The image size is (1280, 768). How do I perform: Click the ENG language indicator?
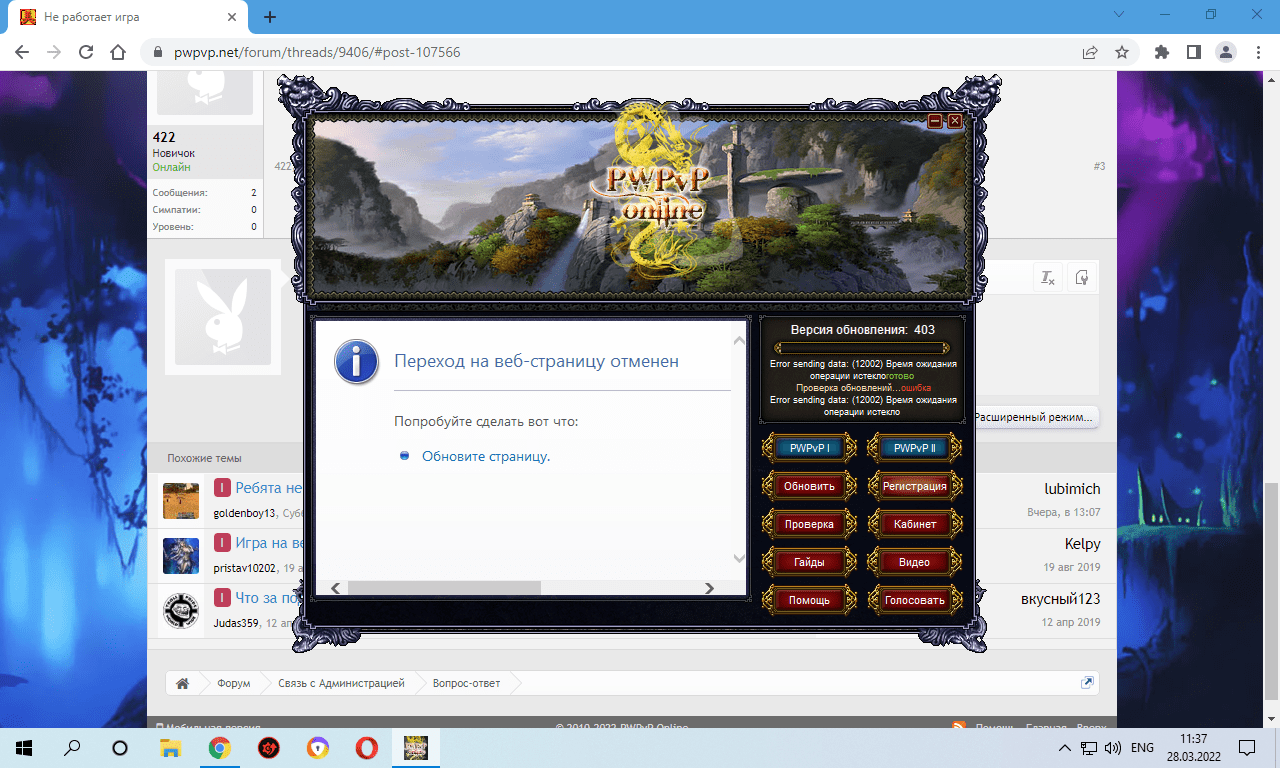tap(1142, 747)
